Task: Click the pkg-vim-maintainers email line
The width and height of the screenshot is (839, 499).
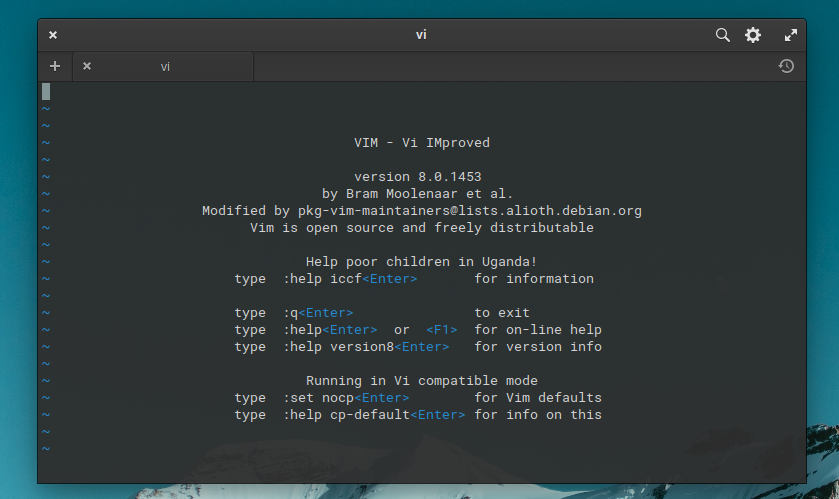Action: (422, 211)
